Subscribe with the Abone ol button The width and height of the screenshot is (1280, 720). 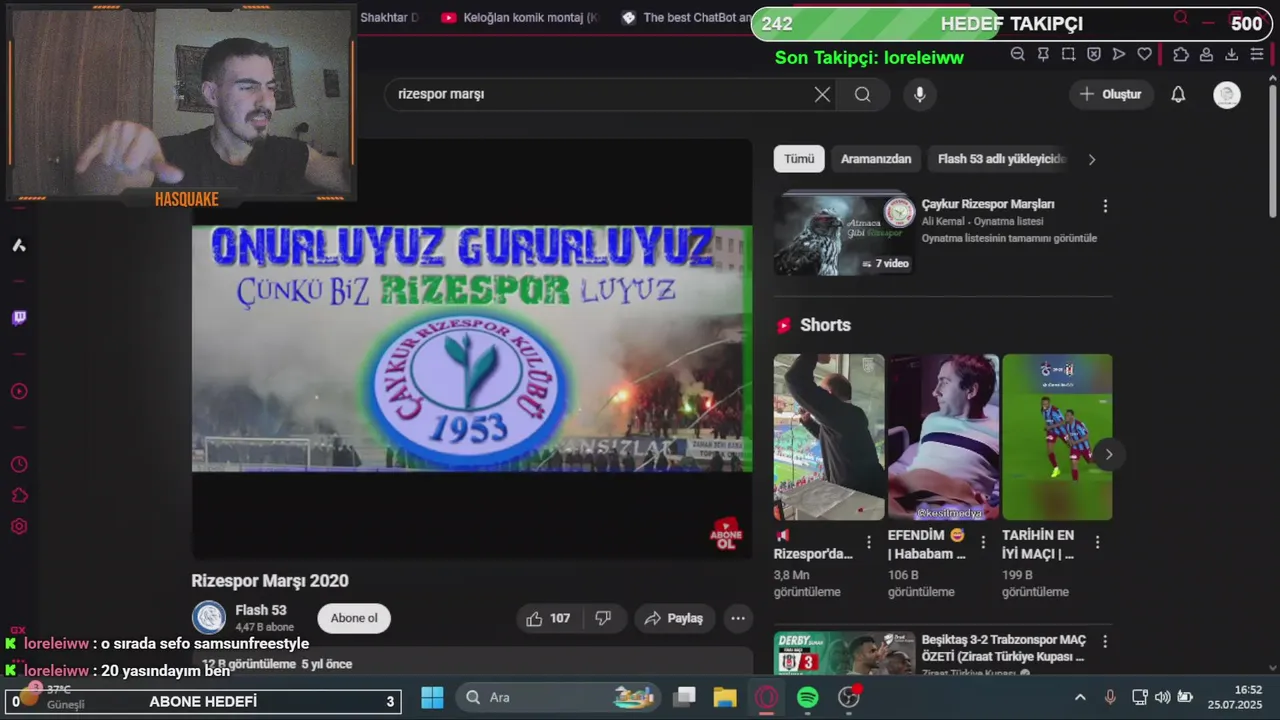pyautogui.click(x=354, y=618)
